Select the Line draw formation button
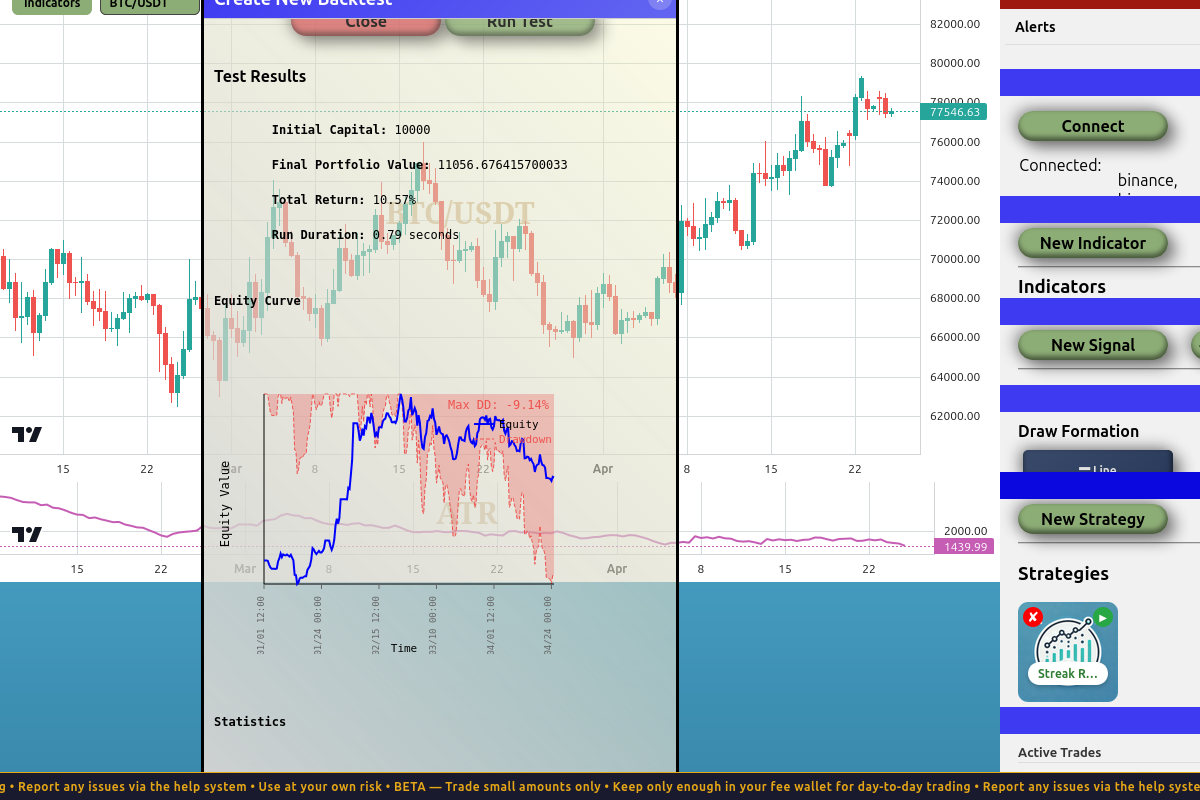This screenshot has width=1200, height=800. click(x=1098, y=461)
